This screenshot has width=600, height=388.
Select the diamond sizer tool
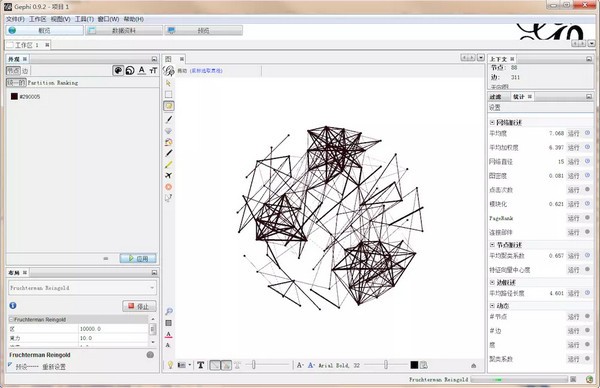click(x=168, y=131)
